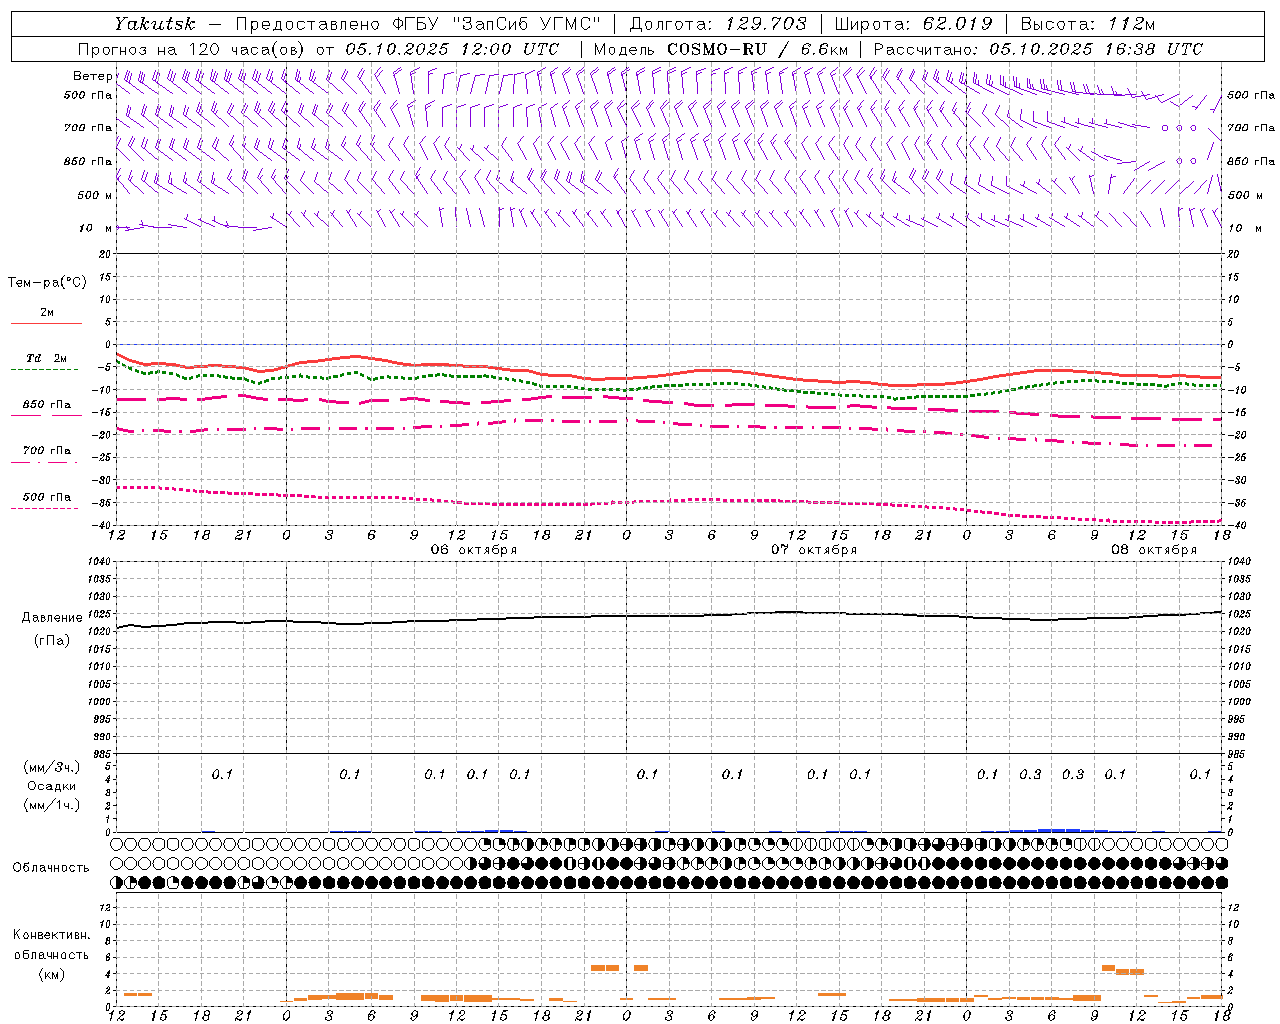Click the "07 октября" date label

(x=814, y=550)
